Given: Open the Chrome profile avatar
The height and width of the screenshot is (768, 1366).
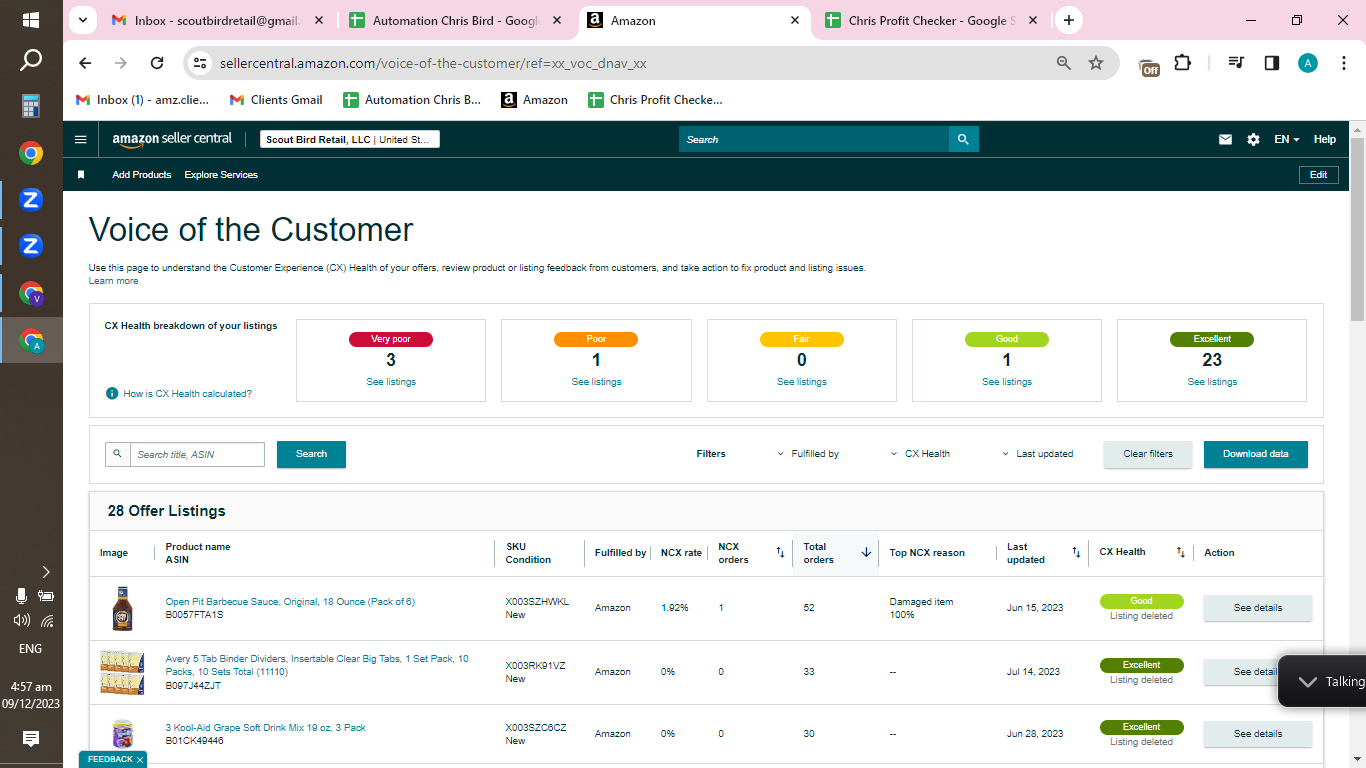Looking at the screenshot, I should click(x=1308, y=63).
